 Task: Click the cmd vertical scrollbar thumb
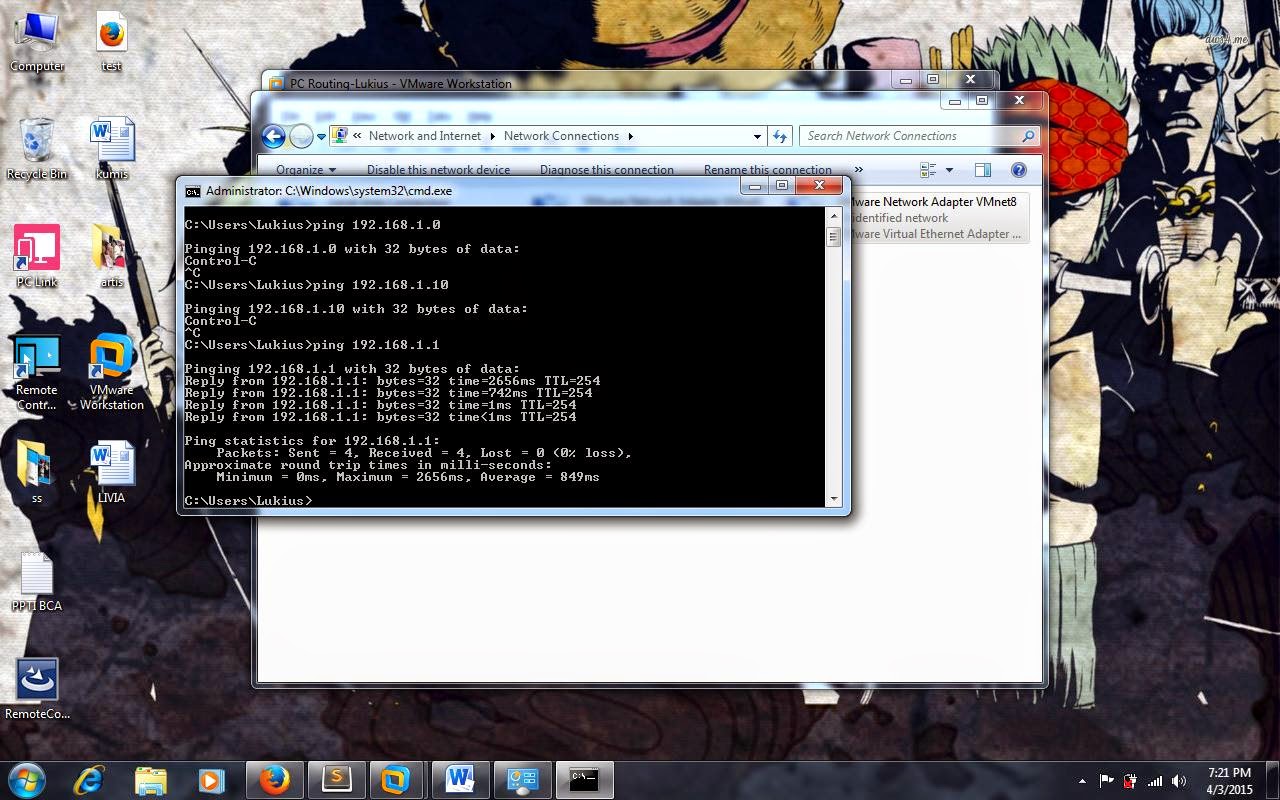(x=833, y=237)
